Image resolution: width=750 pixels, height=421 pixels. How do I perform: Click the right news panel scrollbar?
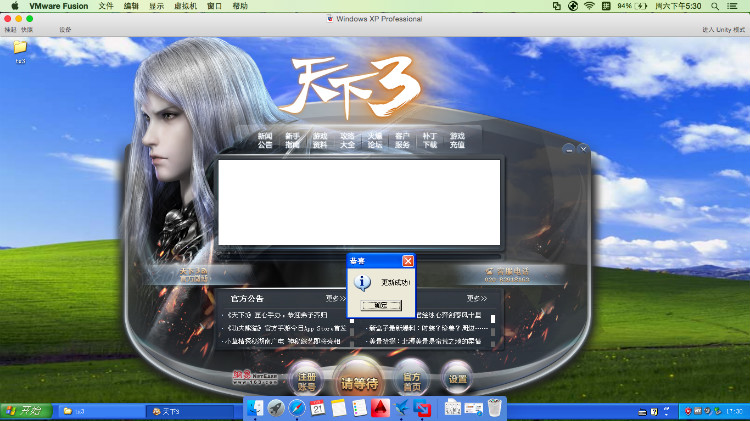click(x=493, y=329)
